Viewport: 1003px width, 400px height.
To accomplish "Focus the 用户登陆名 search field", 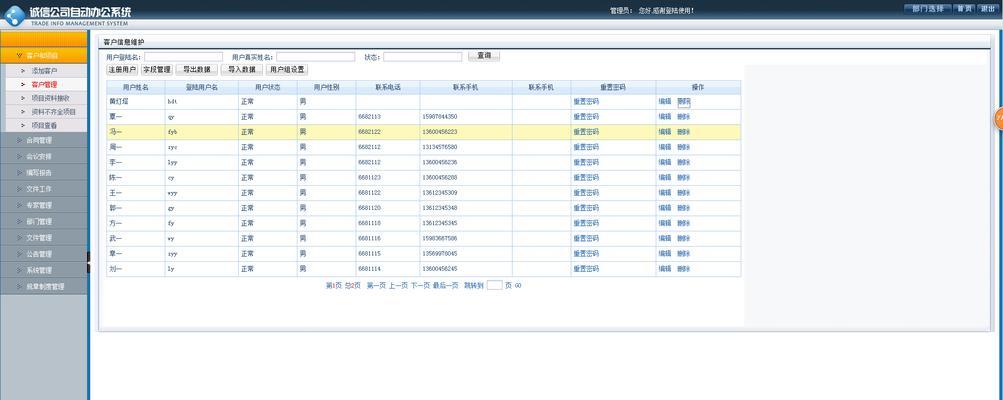I will tap(184, 57).
